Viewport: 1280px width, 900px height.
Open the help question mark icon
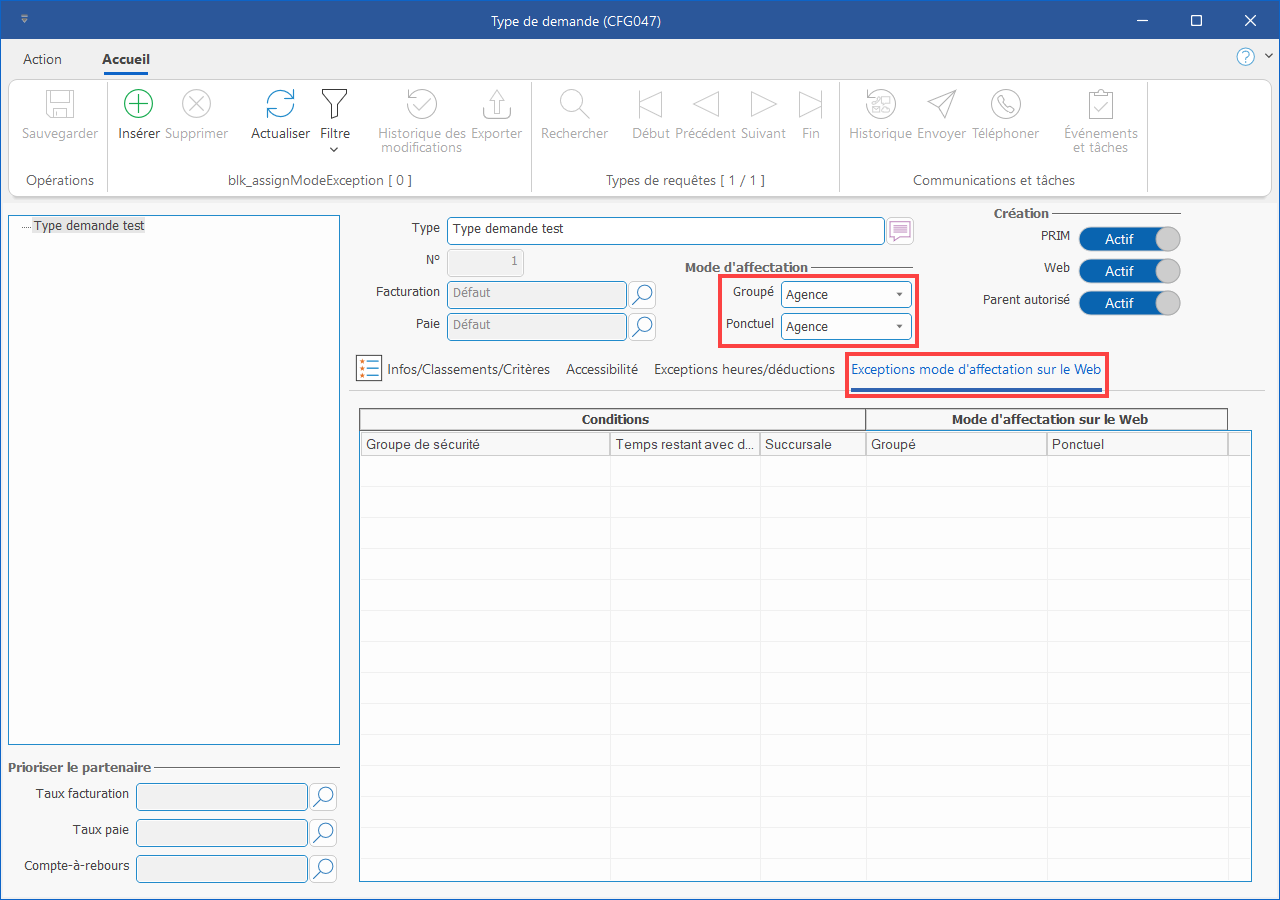[x=1245, y=57]
